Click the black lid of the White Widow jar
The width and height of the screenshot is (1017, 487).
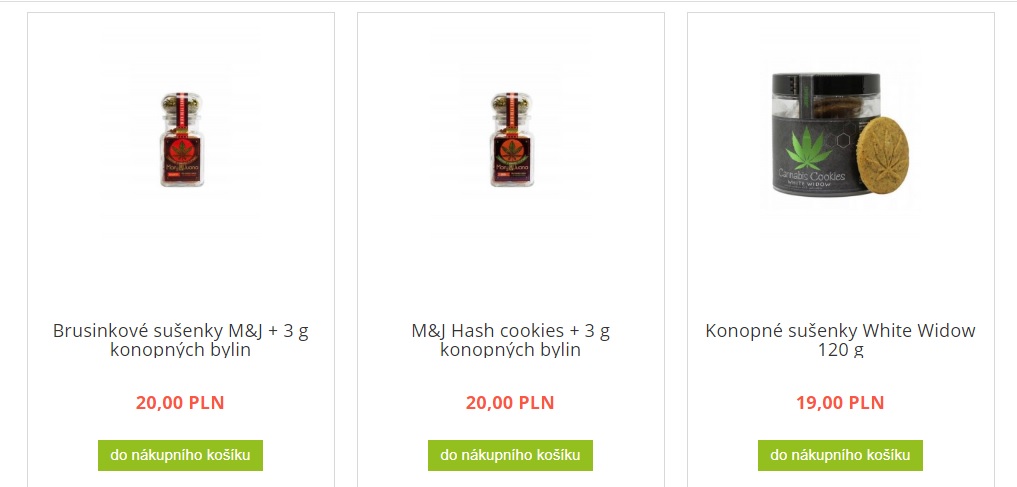[x=826, y=85]
